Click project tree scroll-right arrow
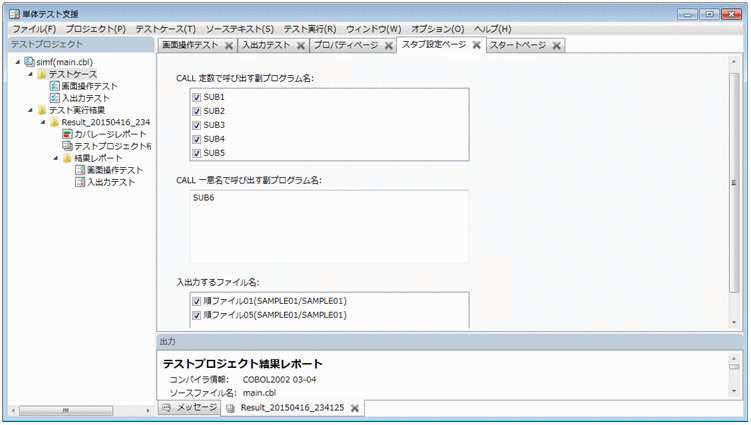 [148, 411]
